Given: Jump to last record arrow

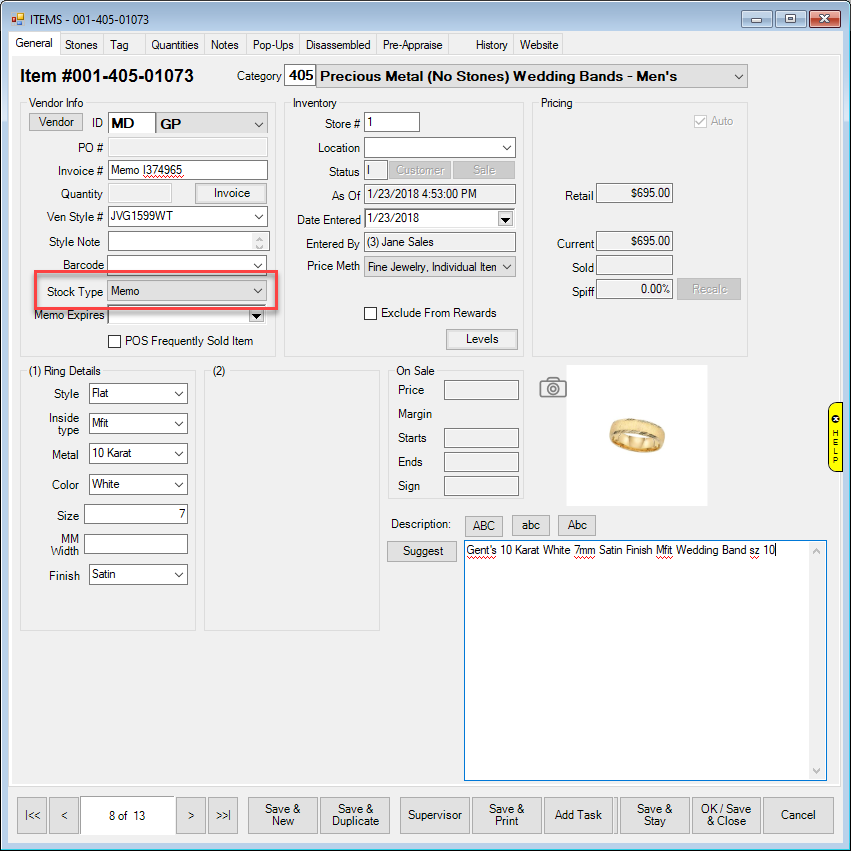Looking at the screenshot, I should 223,815.
